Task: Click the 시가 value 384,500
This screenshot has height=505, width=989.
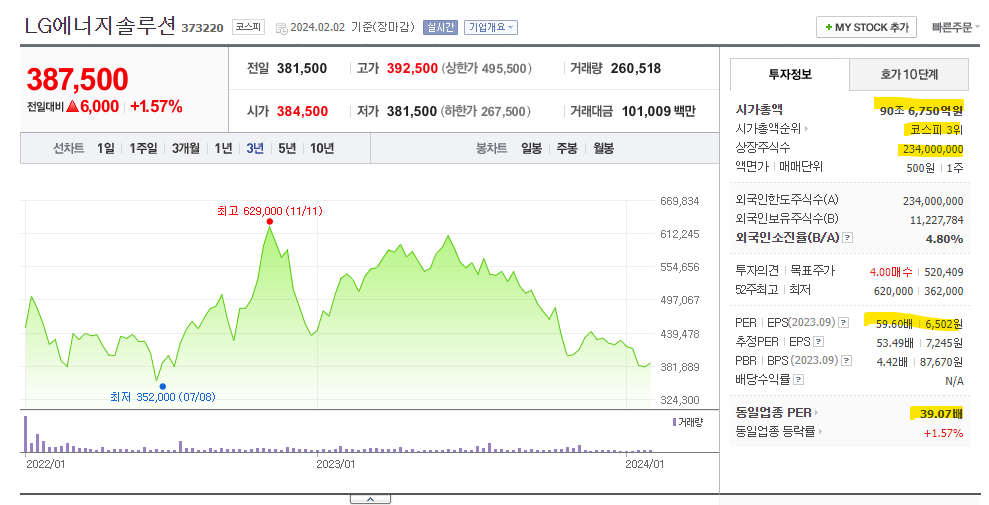Action: click(302, 111)
